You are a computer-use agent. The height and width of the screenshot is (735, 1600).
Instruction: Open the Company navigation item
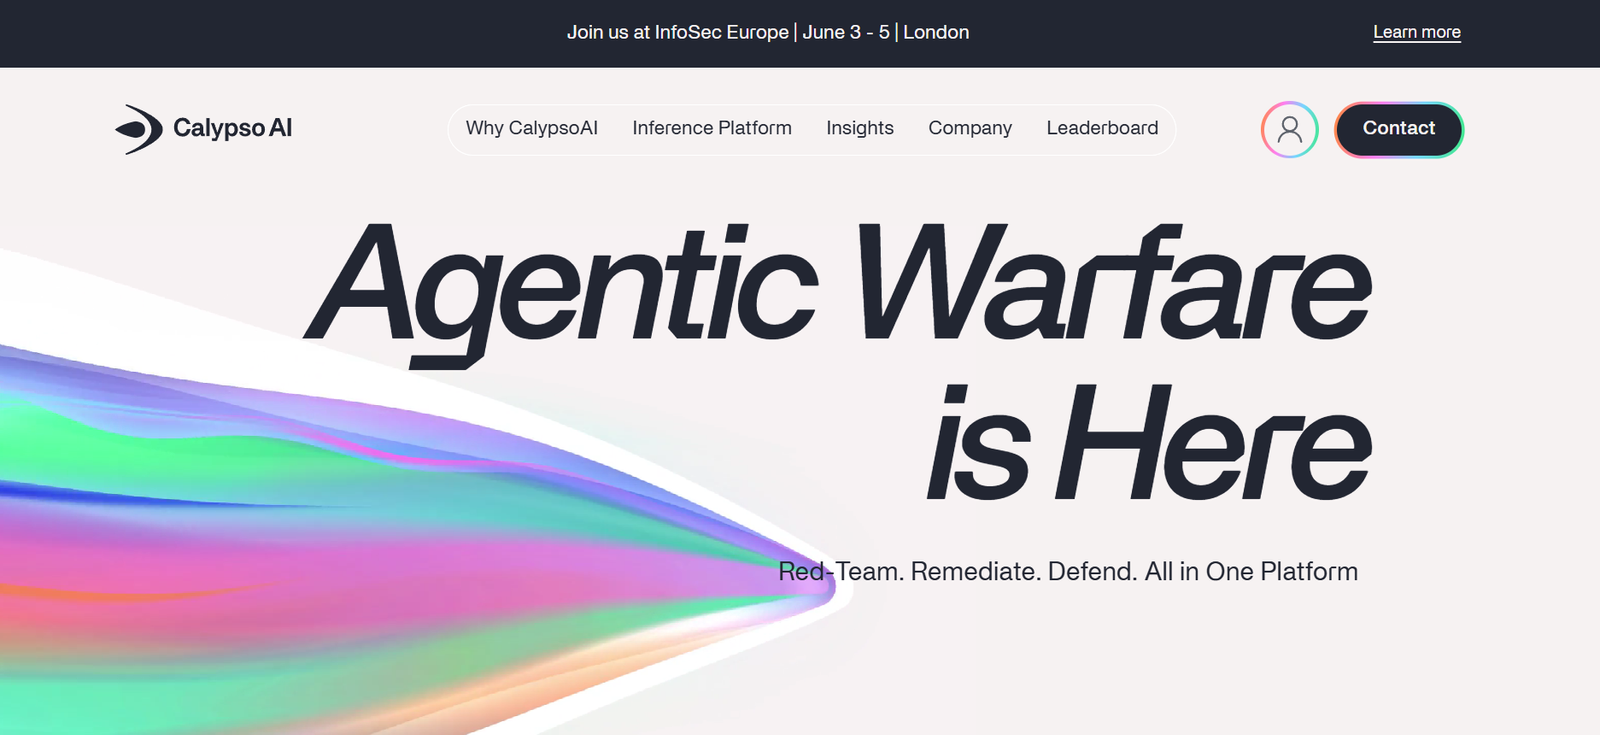point(969,128)
